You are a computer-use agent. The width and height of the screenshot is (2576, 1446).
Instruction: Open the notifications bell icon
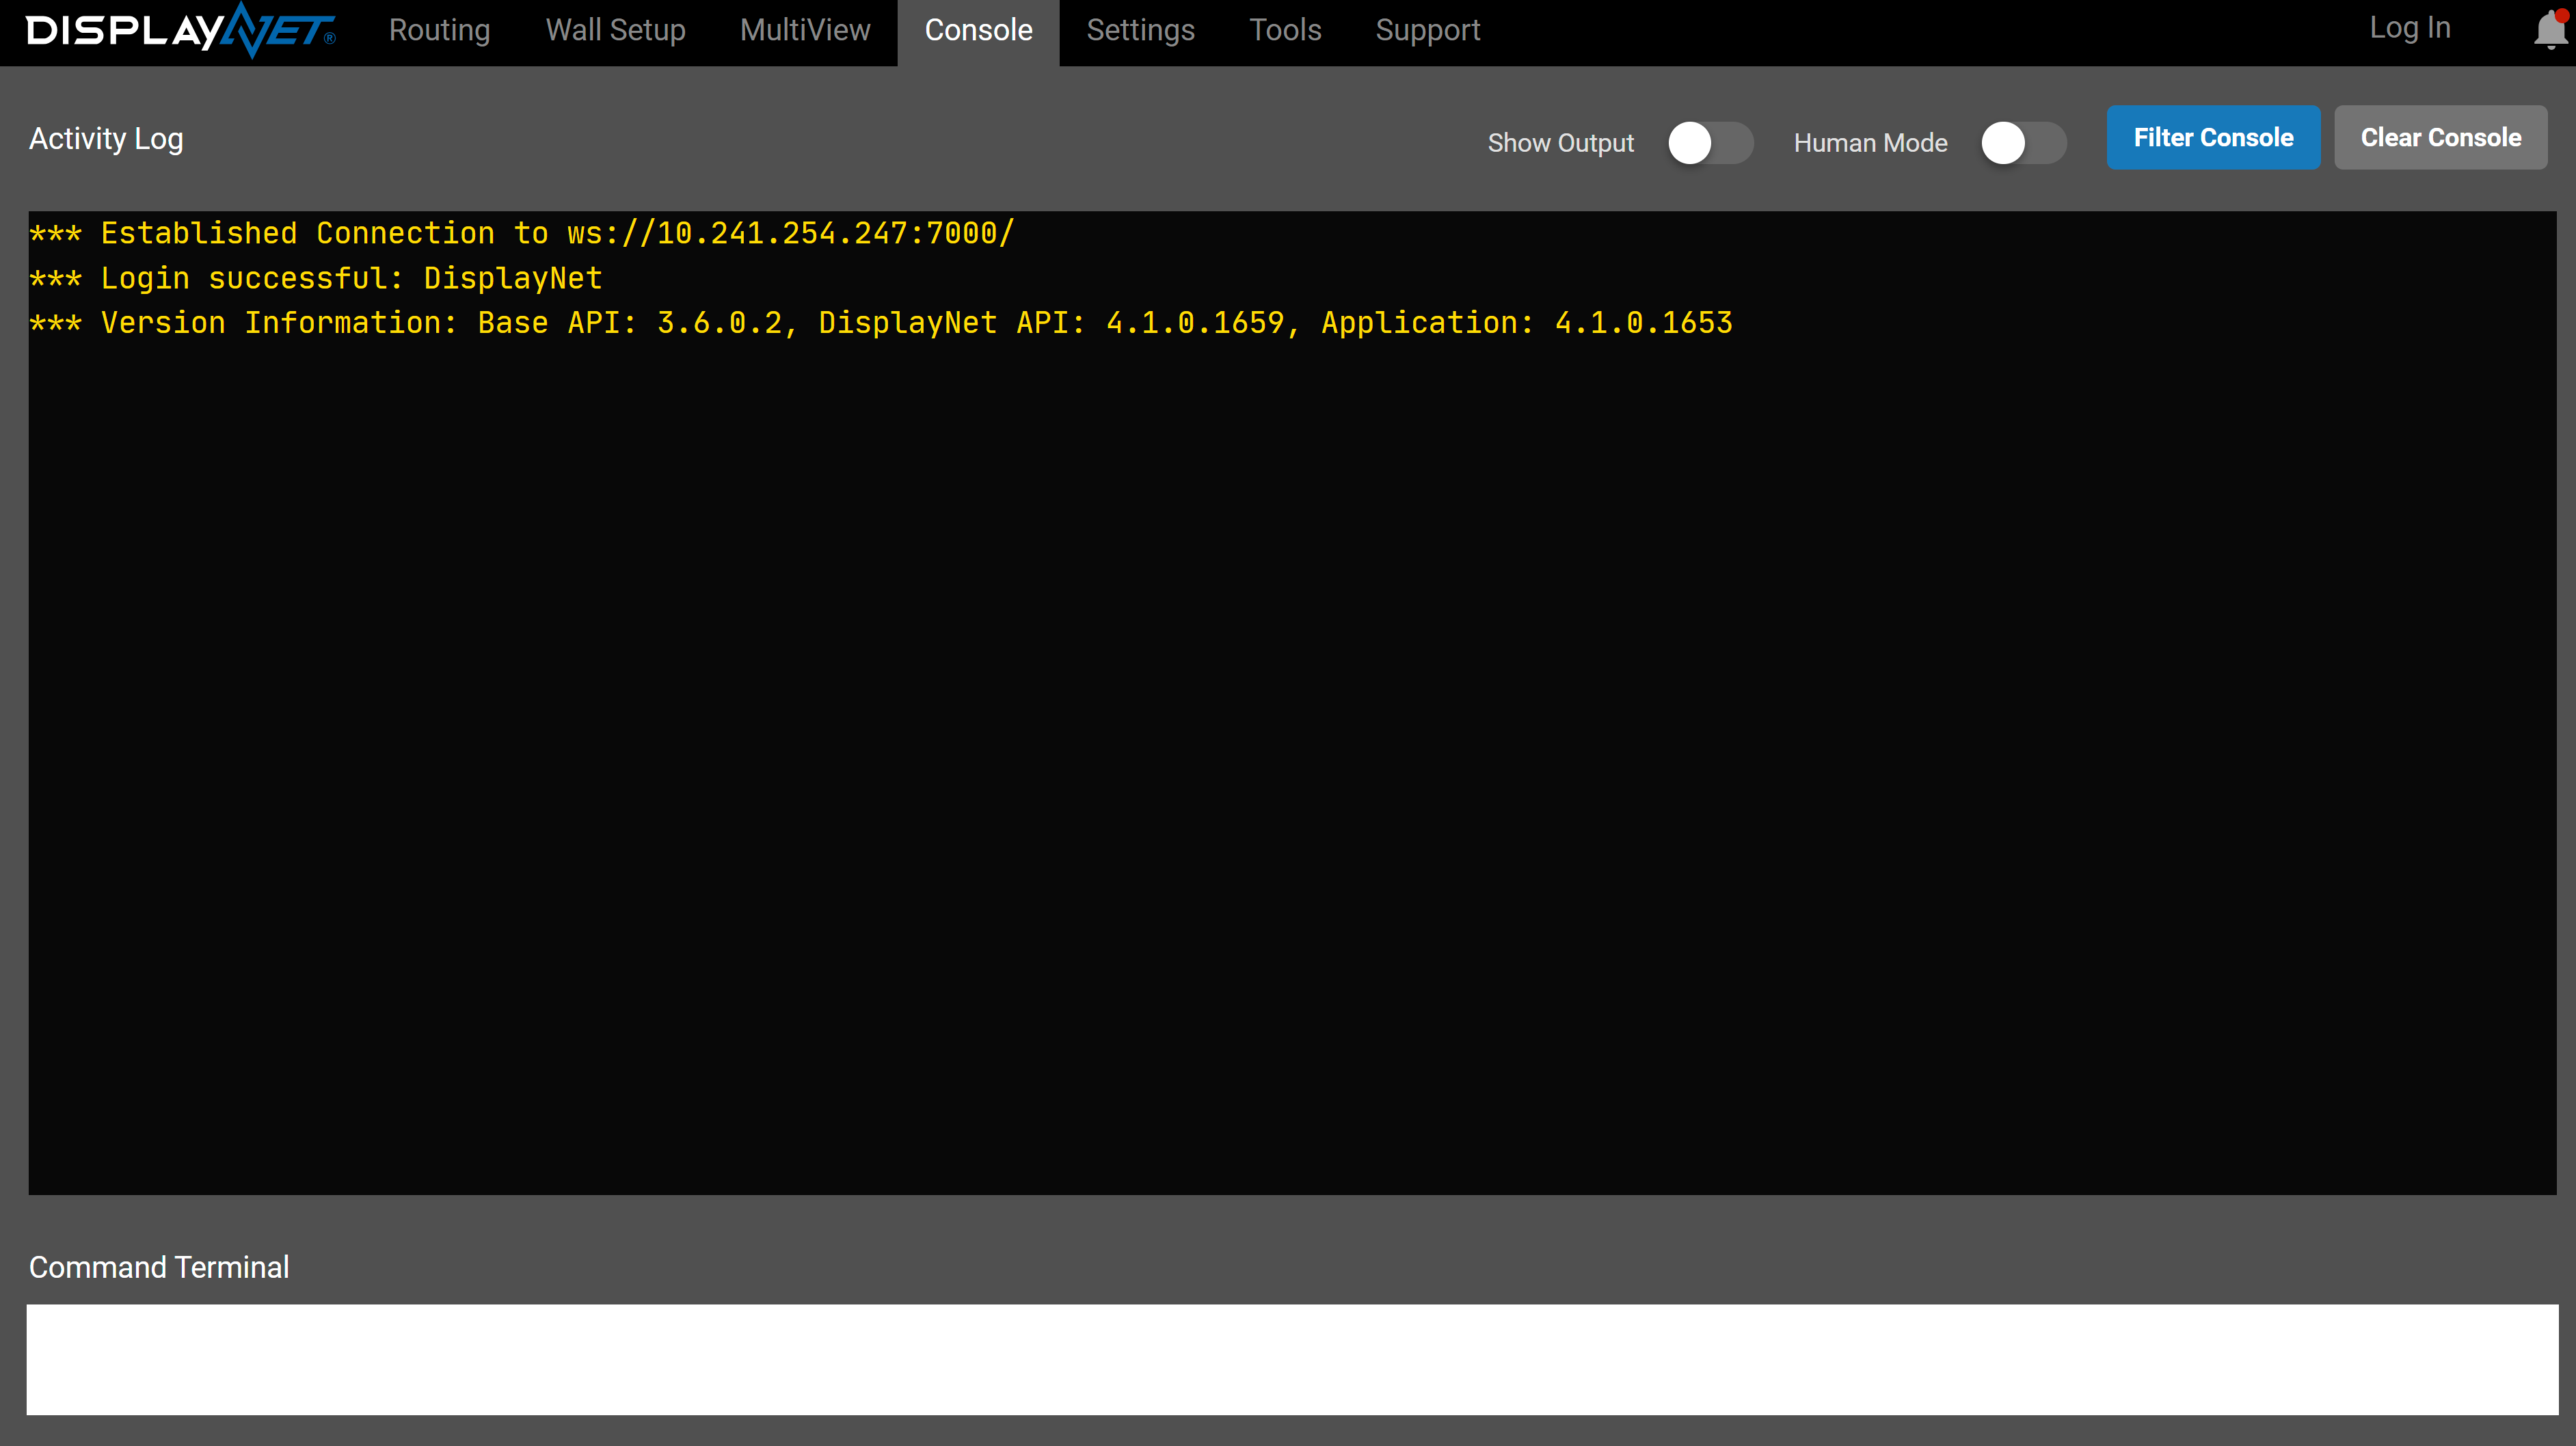(x=2551, y=29)
